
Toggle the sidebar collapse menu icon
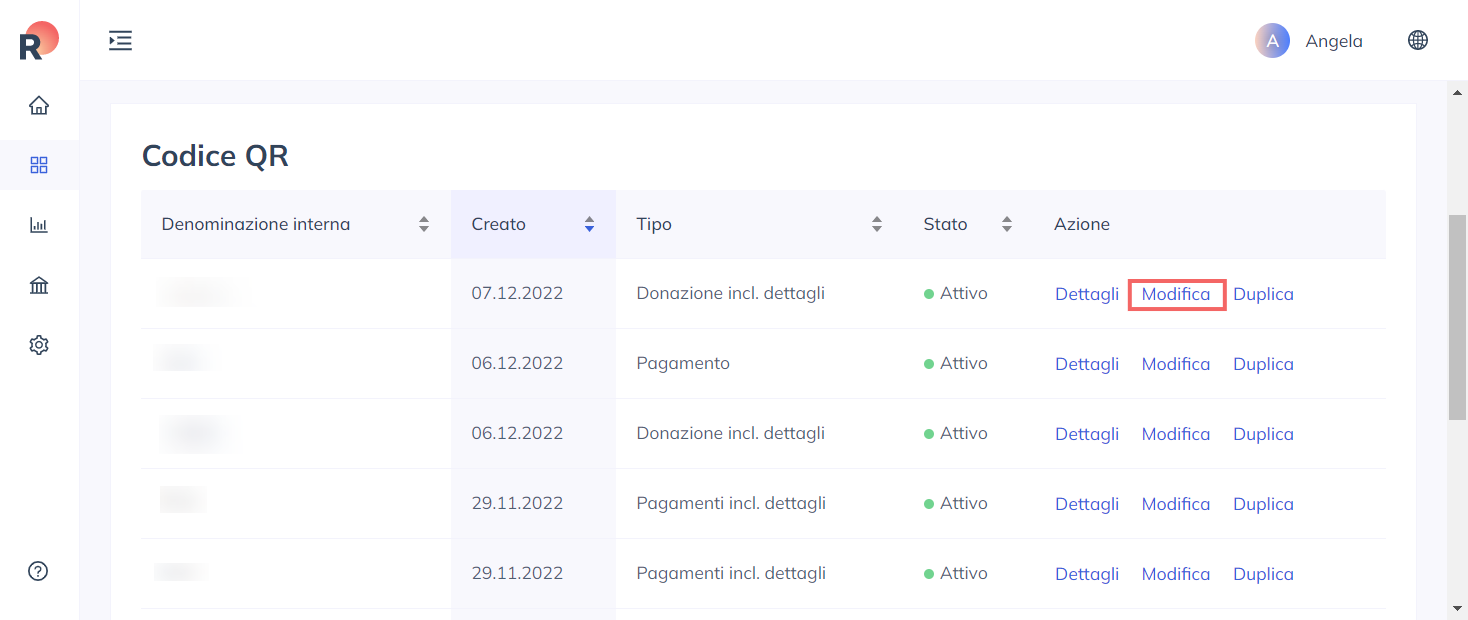(x=120, y=41)
